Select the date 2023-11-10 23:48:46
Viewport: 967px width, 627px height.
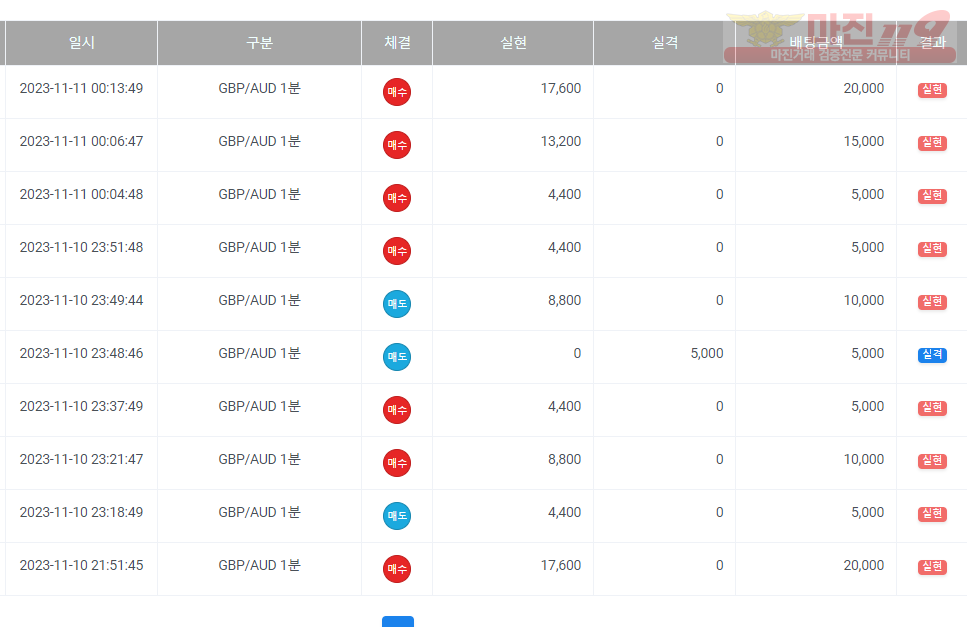pos(81,353)
